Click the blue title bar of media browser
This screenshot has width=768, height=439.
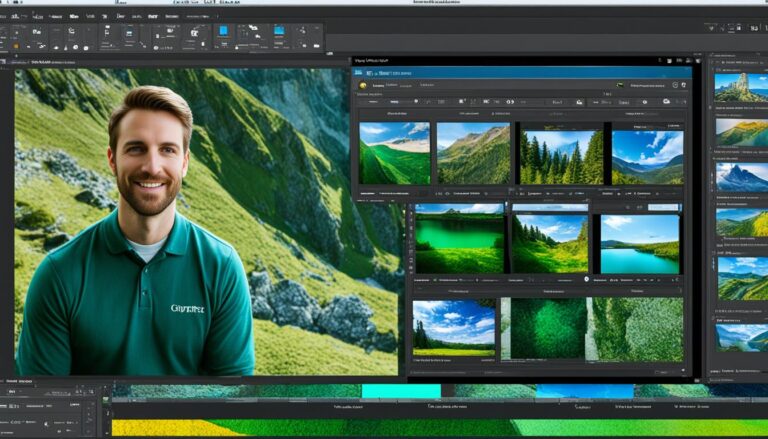(x=522, y=73)
